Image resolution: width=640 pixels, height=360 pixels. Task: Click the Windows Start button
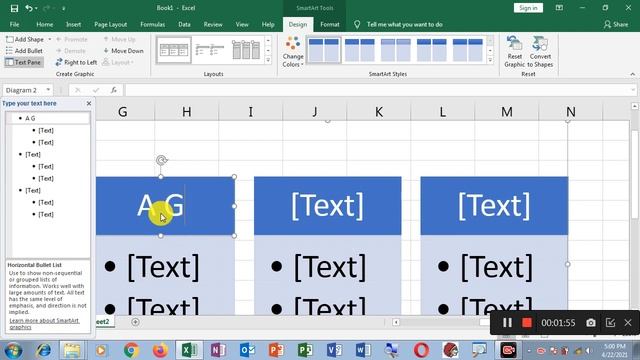[x=13, y=350]
